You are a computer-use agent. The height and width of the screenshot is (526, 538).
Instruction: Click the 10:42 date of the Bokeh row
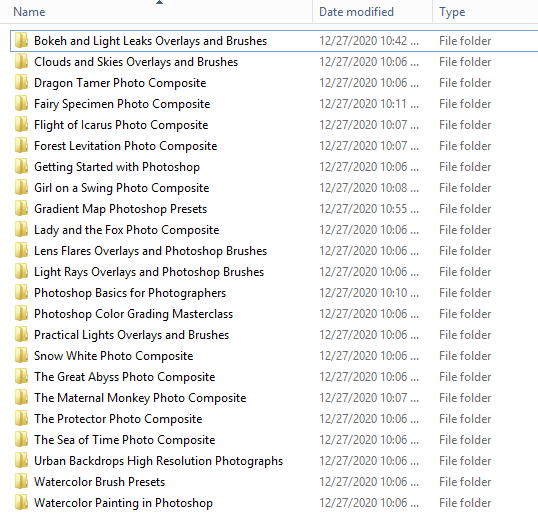[x=369, y=41]
